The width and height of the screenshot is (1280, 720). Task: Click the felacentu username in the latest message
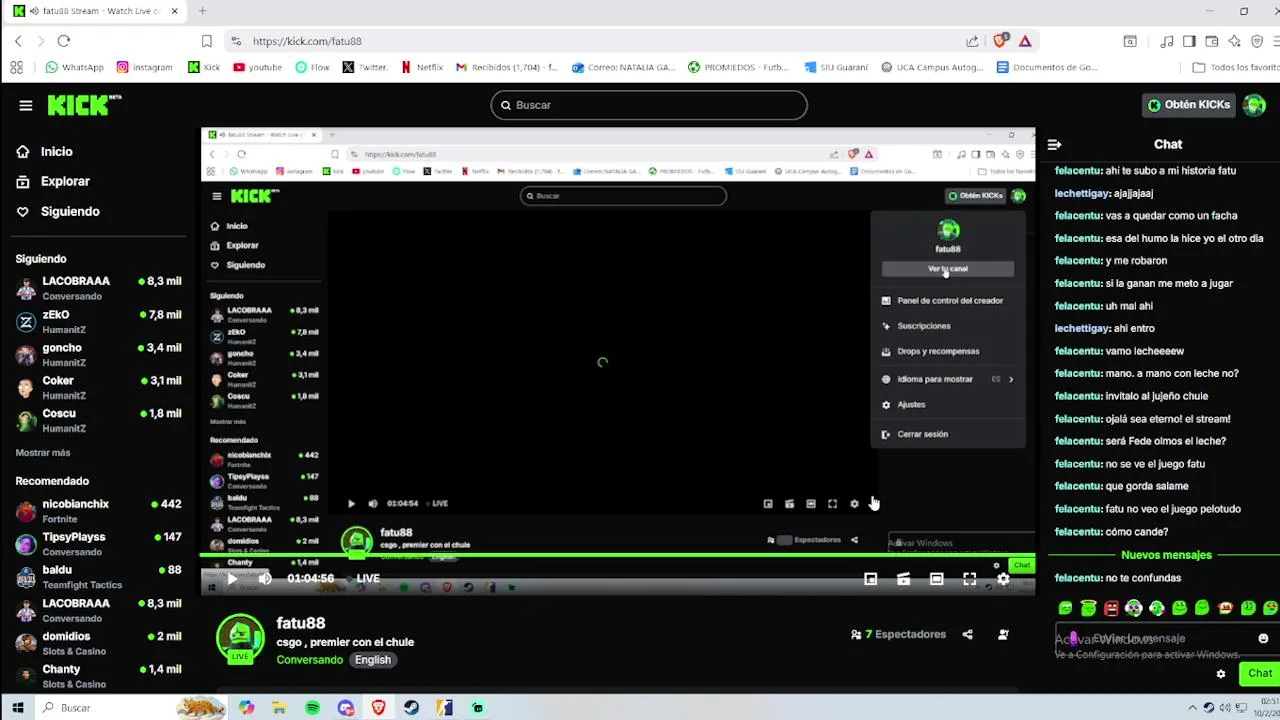tap(1078, 578)
